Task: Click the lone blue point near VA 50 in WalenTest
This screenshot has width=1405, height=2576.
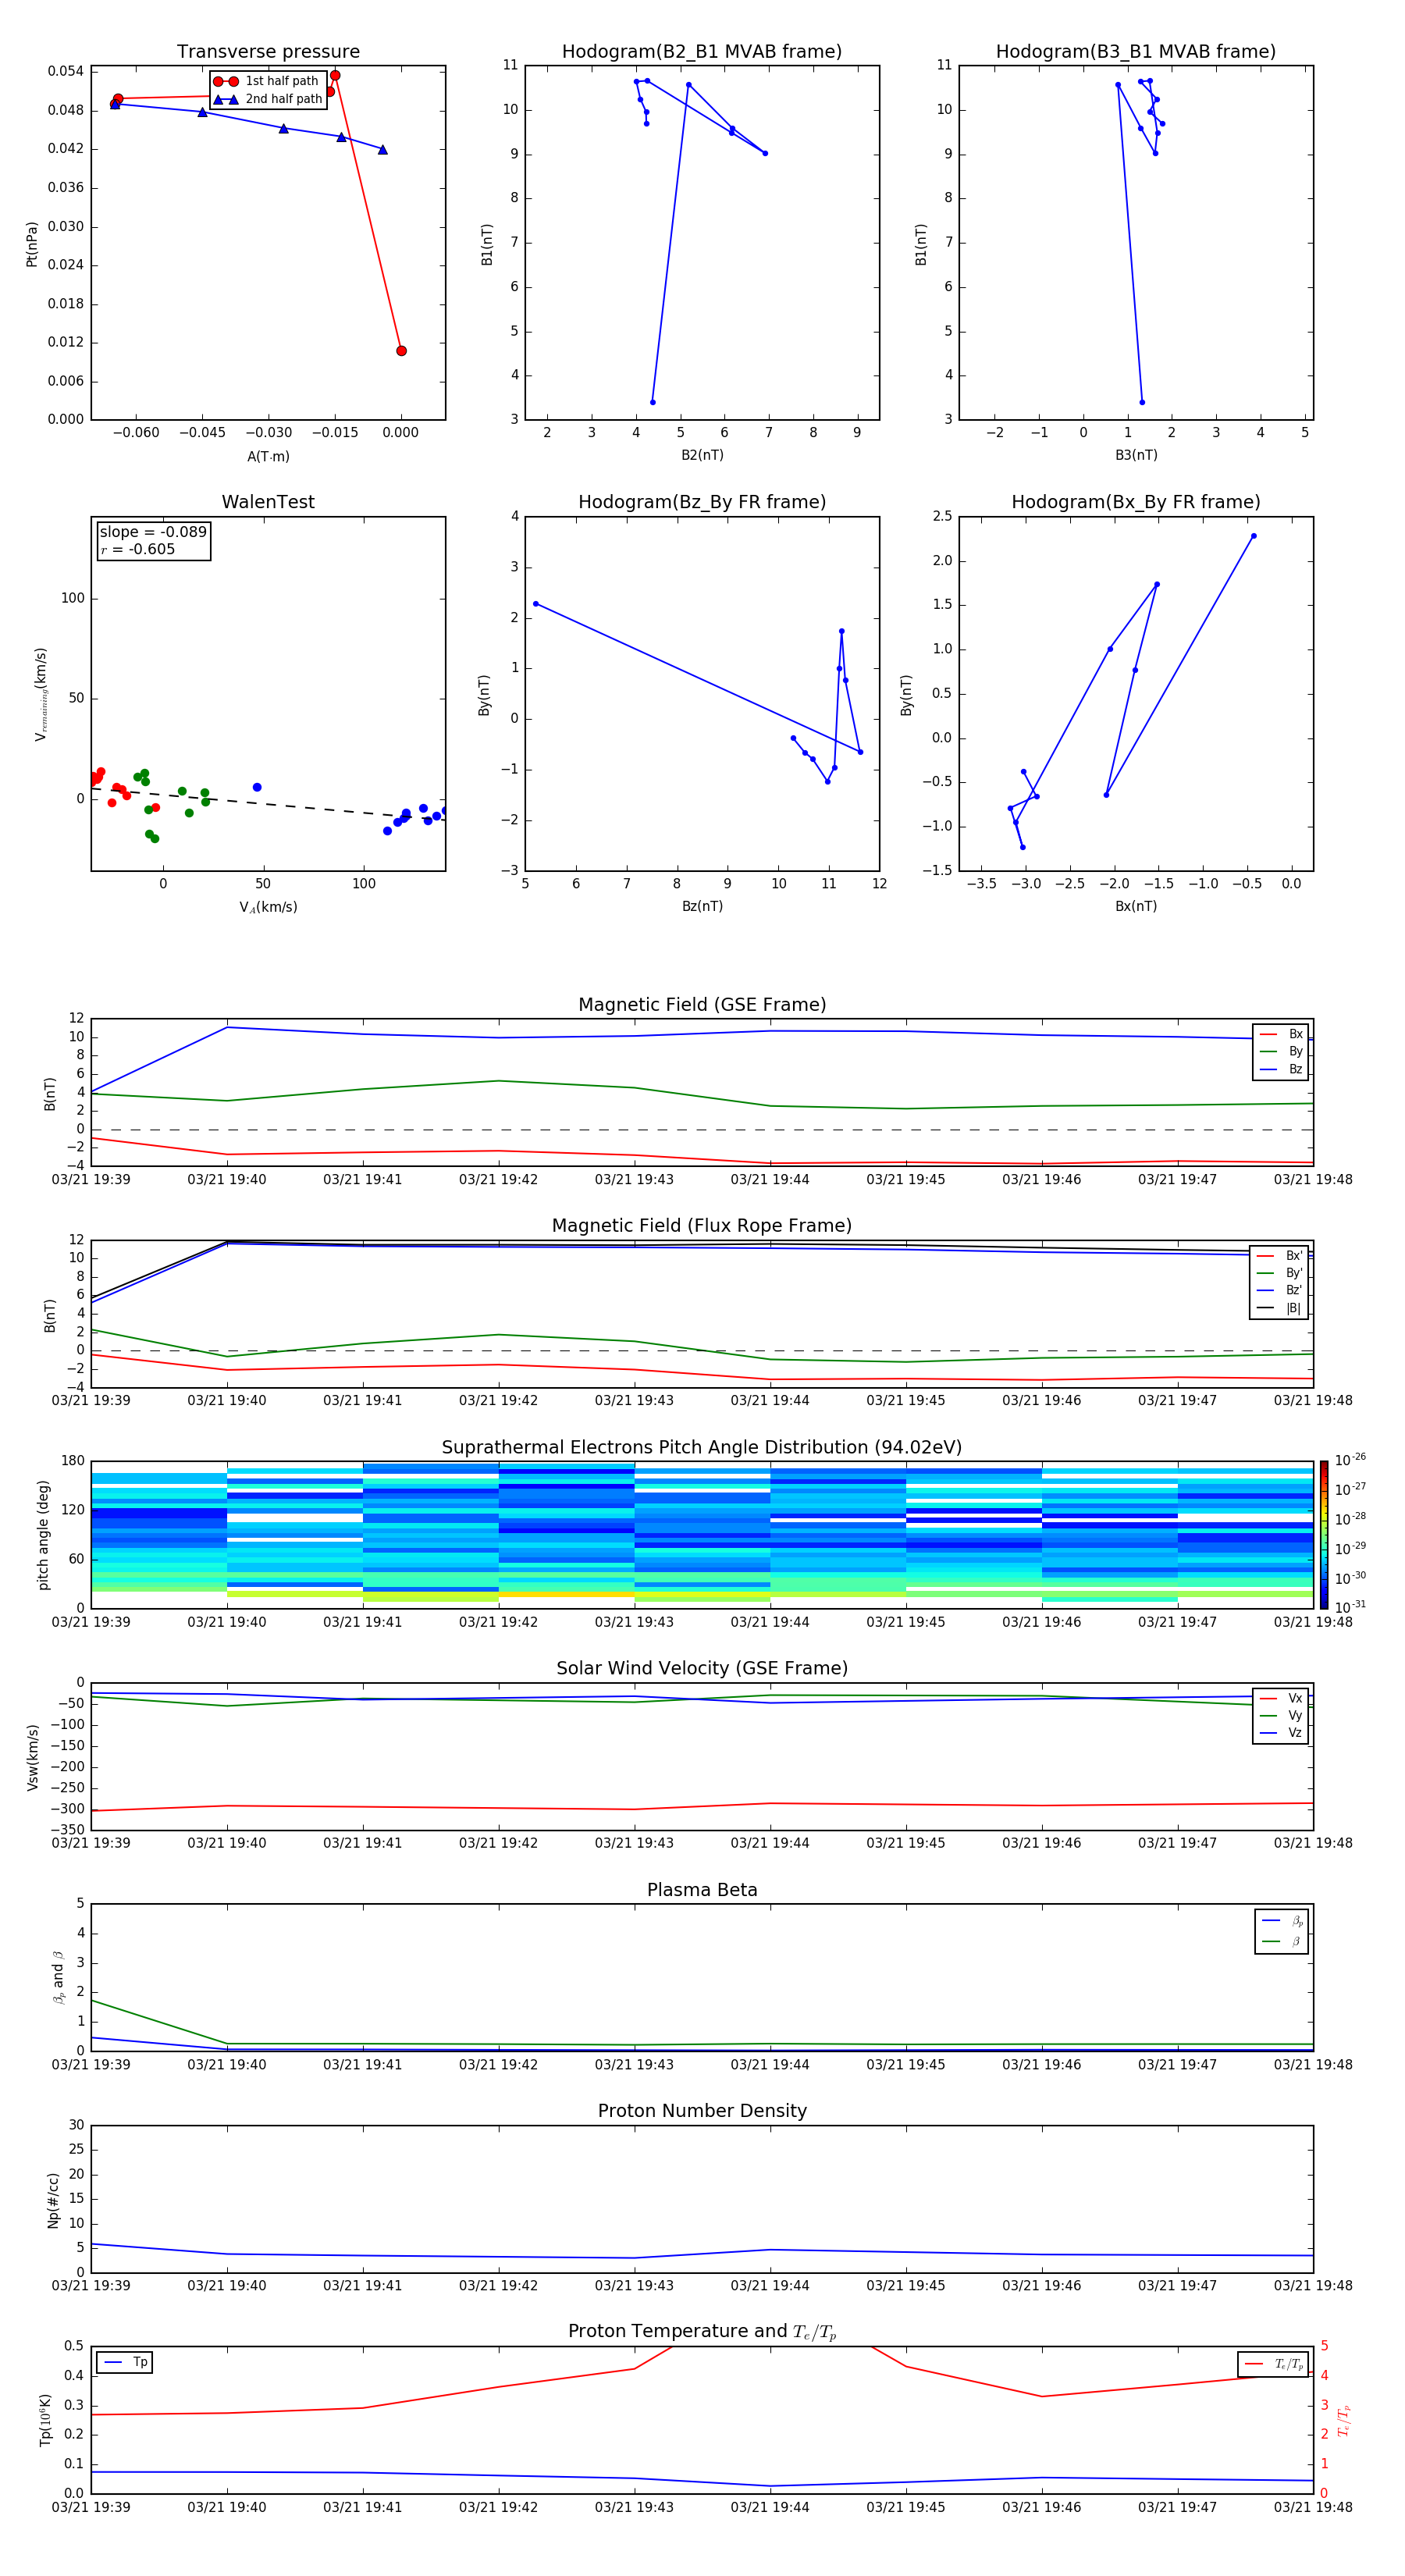Action: [257, 787]
